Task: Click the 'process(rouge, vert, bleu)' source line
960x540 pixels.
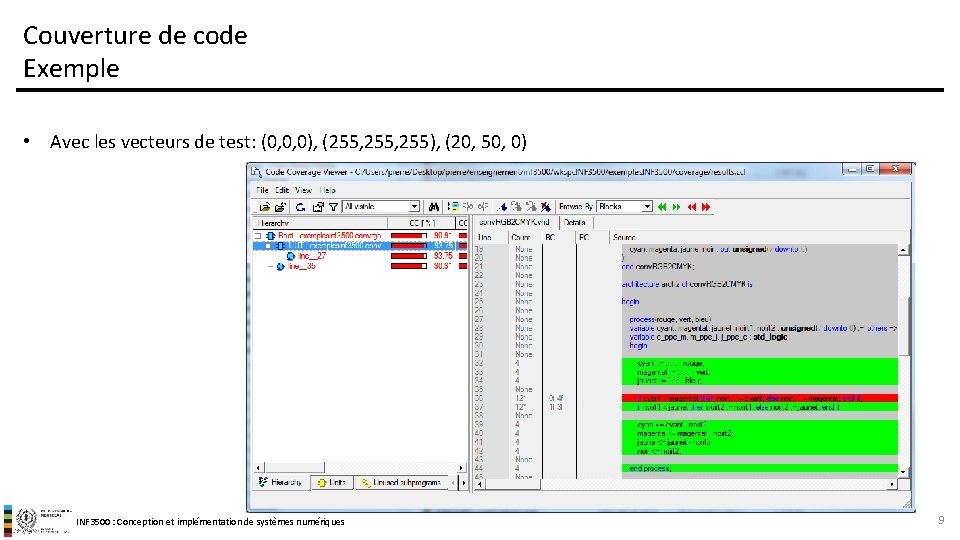Action: [x=670, y=319]
